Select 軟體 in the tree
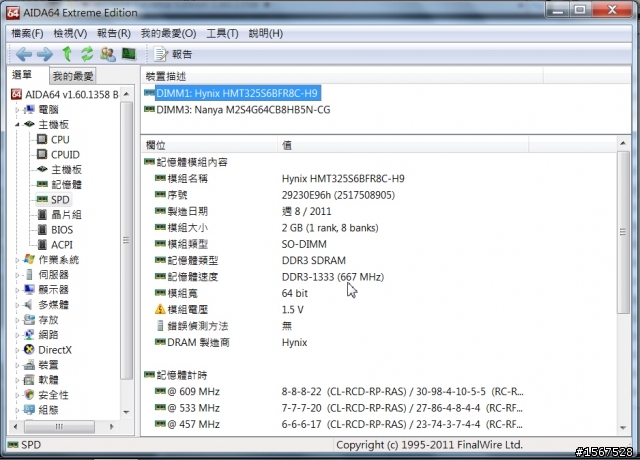 tap(49, 380)
